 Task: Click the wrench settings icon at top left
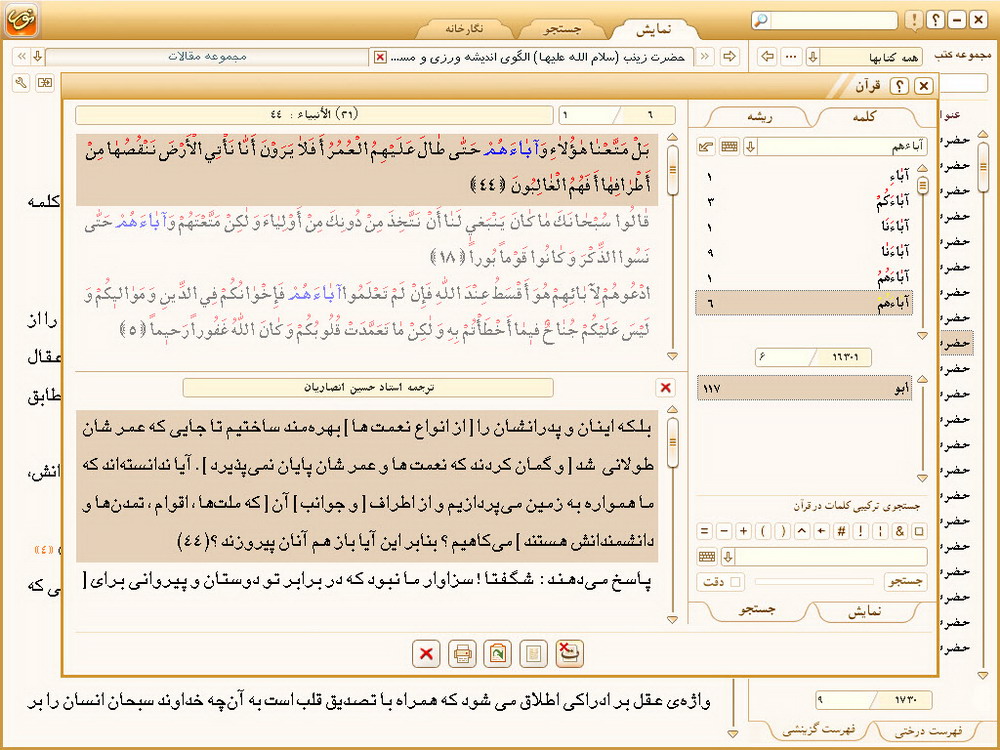(22, 82)
